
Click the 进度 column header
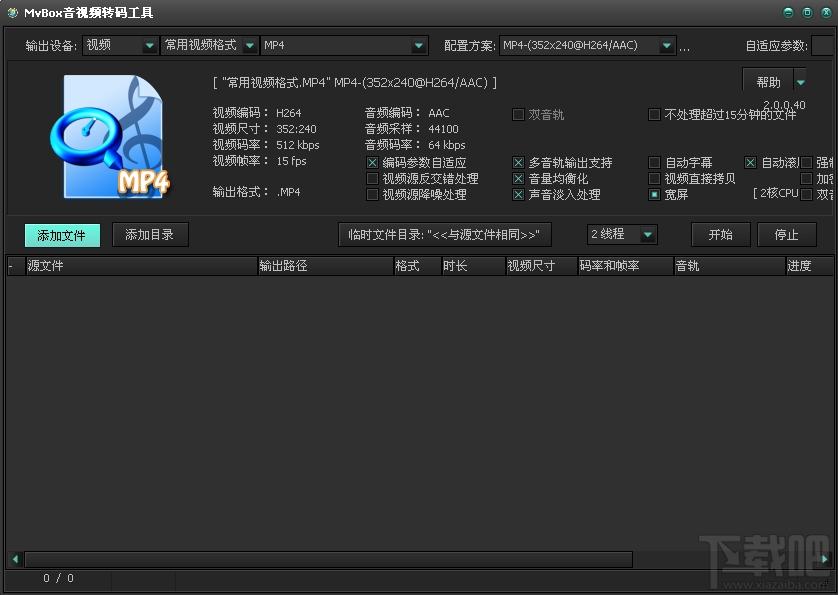[809, 266]
